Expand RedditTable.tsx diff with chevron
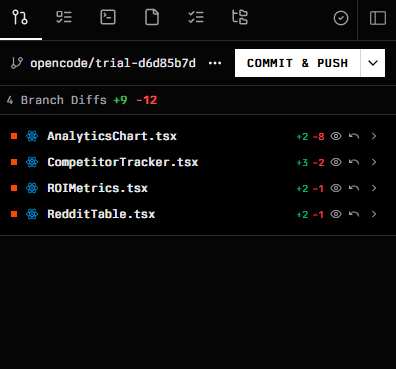396x369 pixels. point(374,214)
